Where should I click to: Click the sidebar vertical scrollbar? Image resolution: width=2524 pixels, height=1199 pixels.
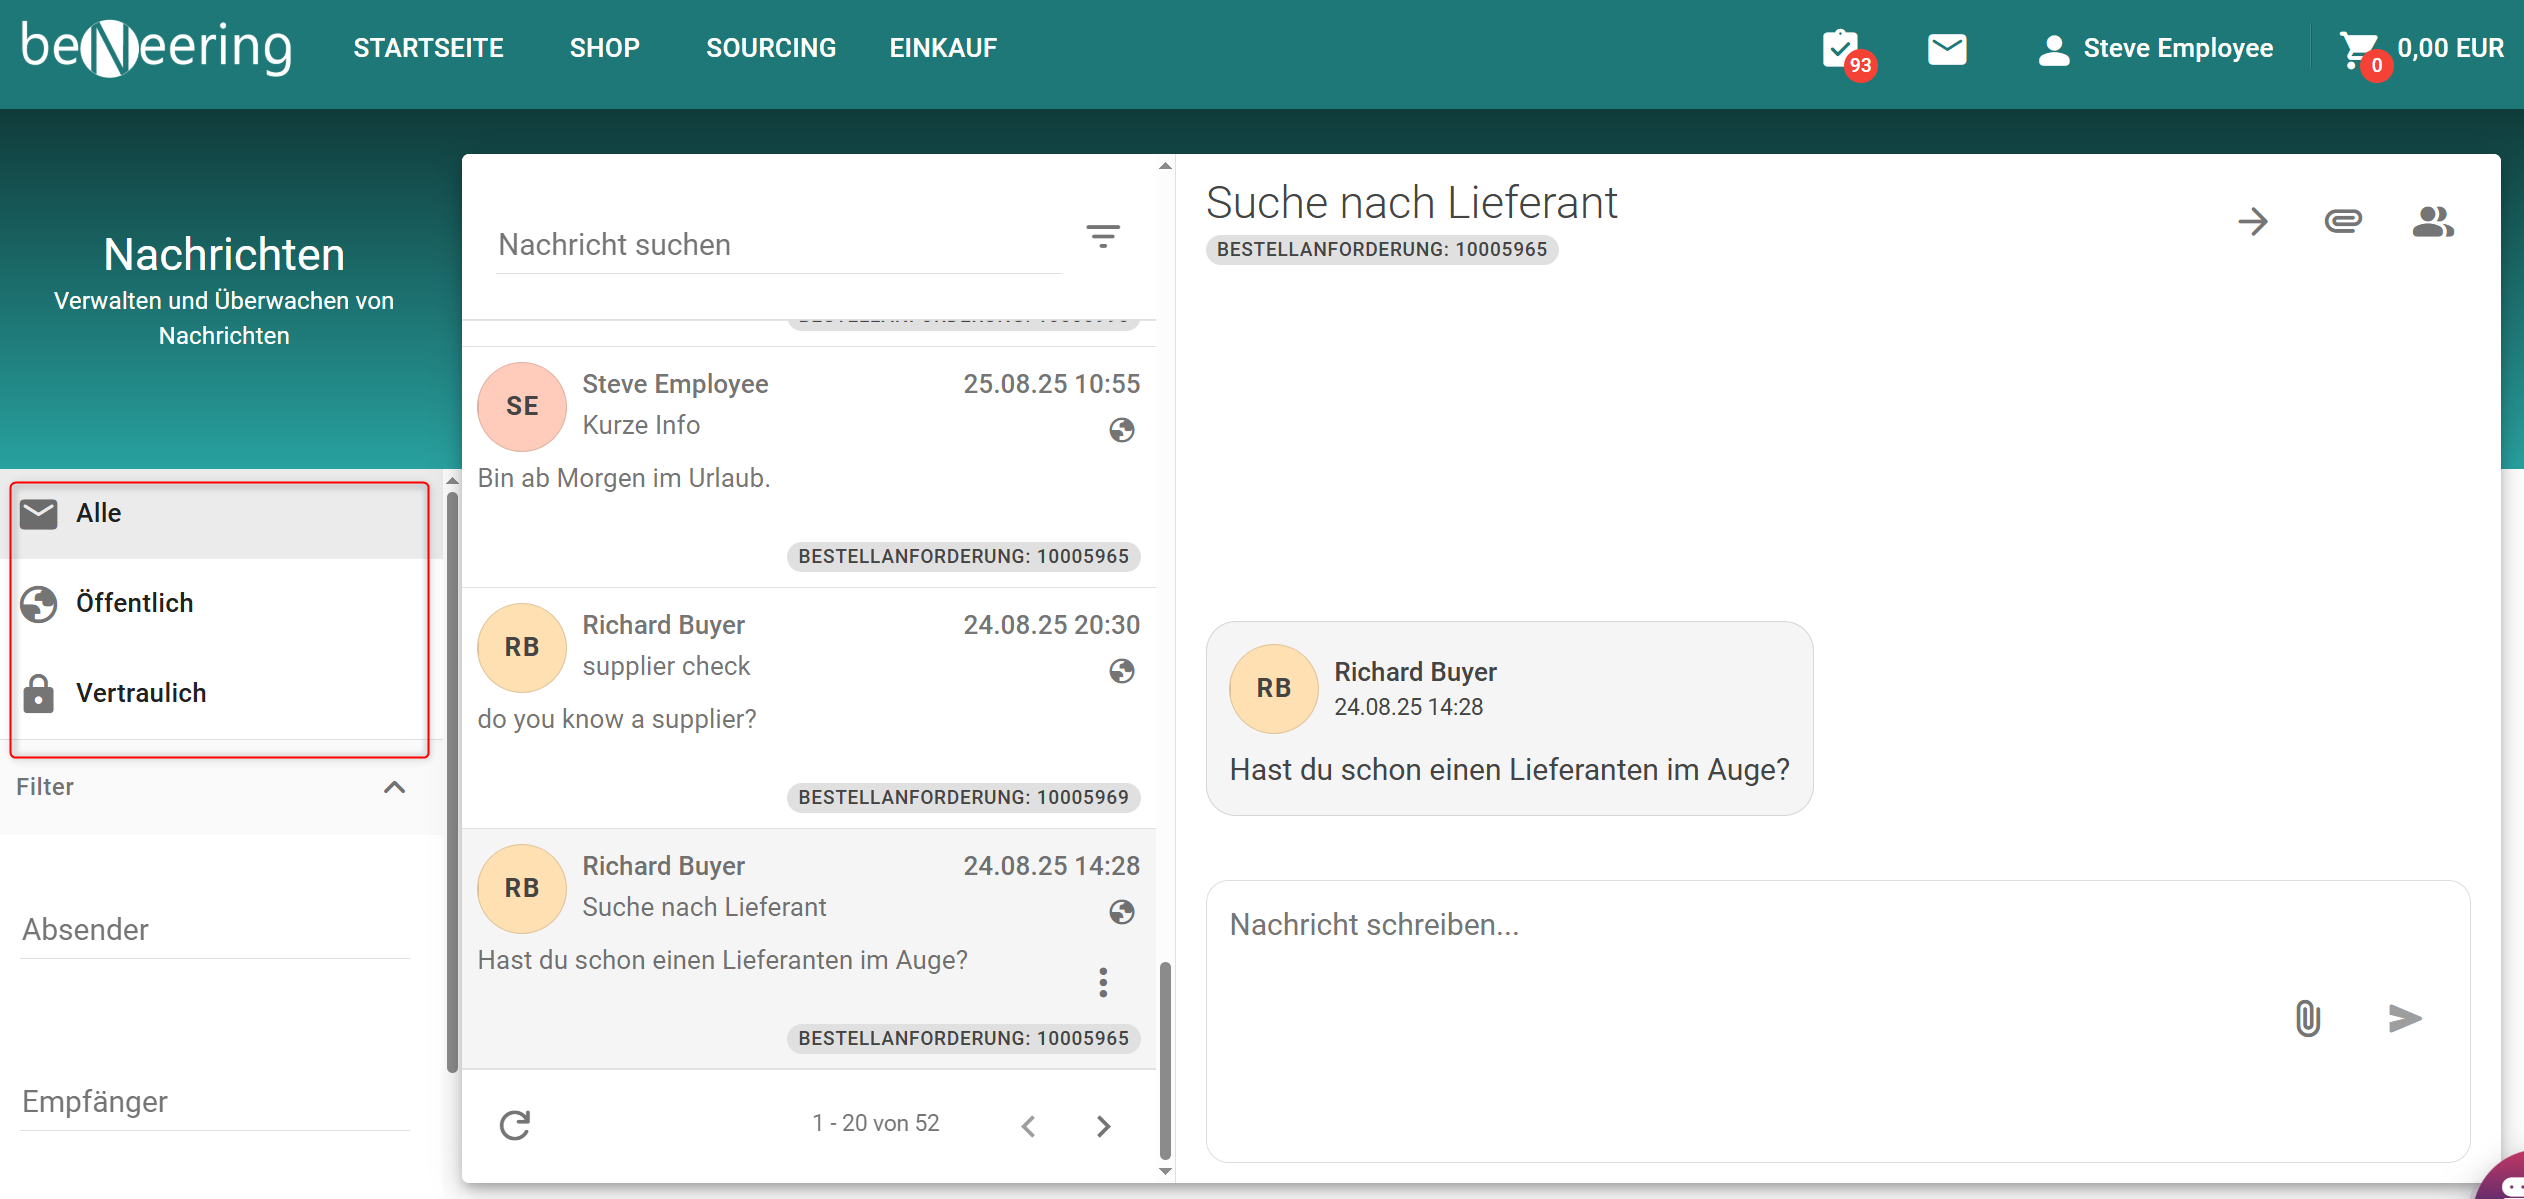coord(452,780)
